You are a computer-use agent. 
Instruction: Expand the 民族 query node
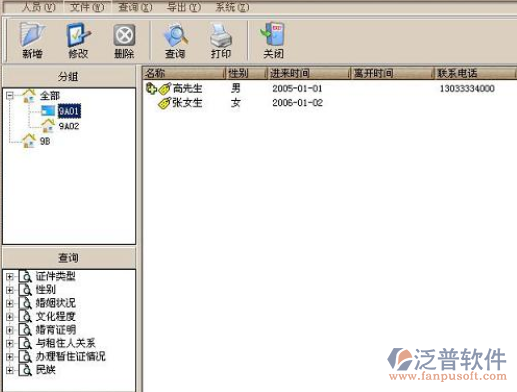[10, 370]
